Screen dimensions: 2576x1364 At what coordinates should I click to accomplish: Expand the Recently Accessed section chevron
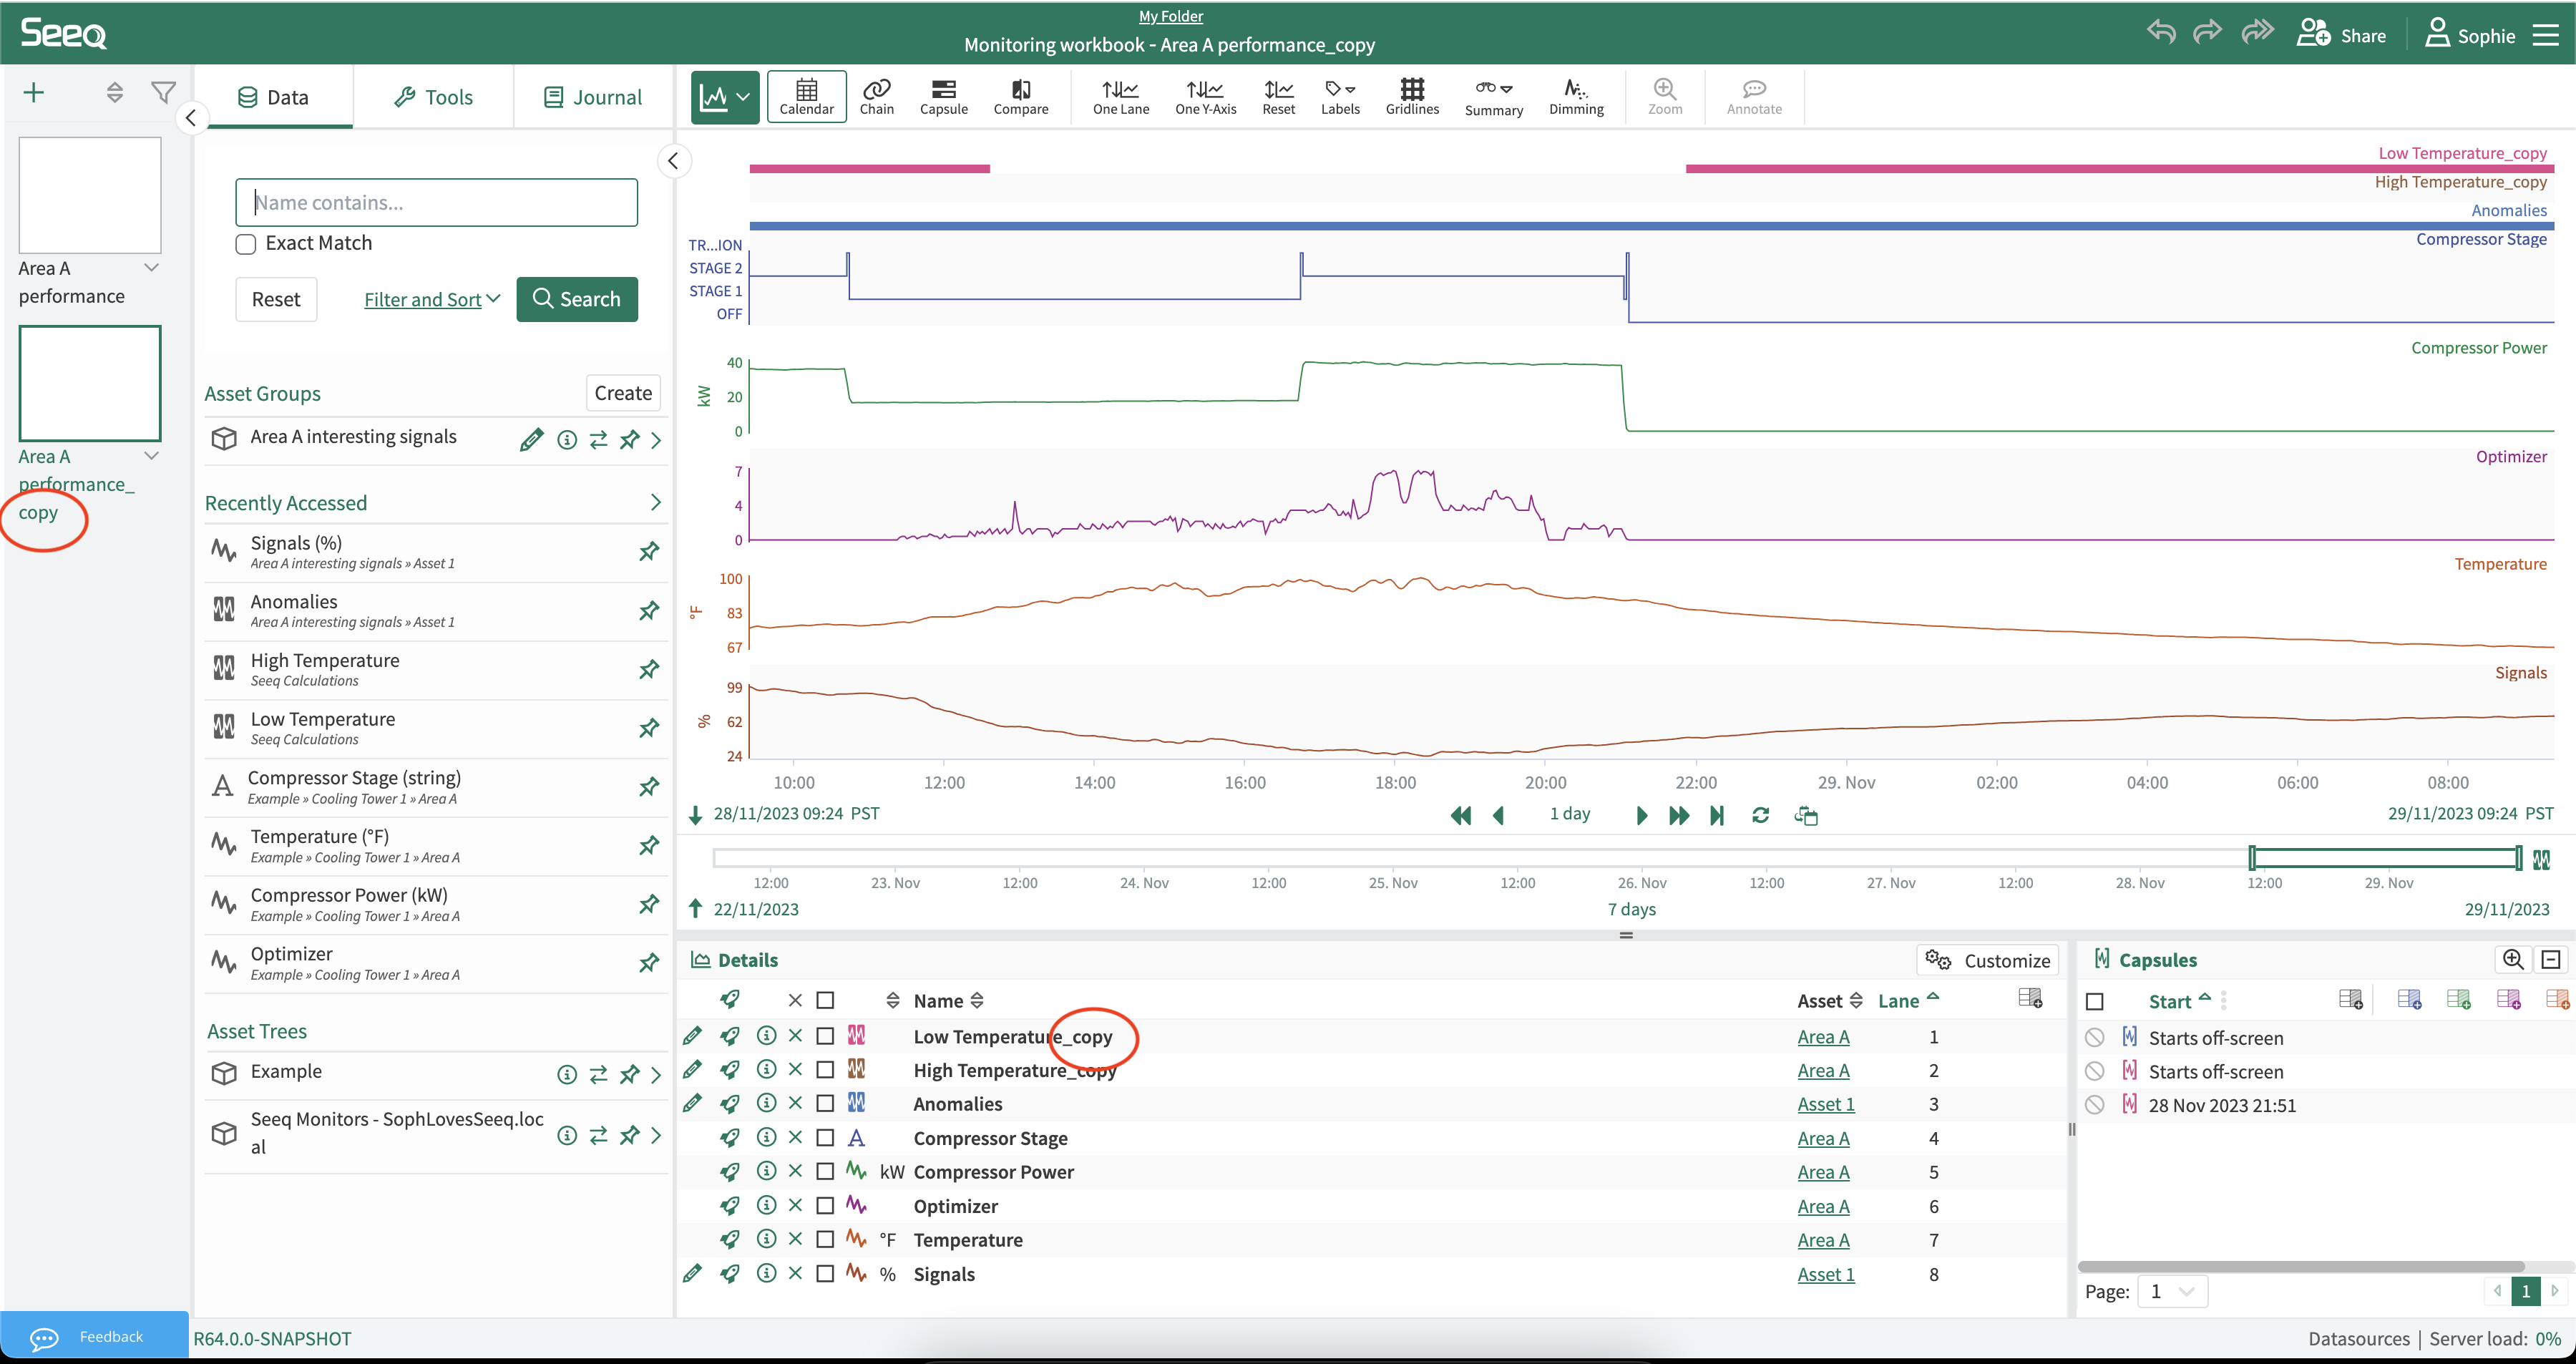click(x=655, y=503)
